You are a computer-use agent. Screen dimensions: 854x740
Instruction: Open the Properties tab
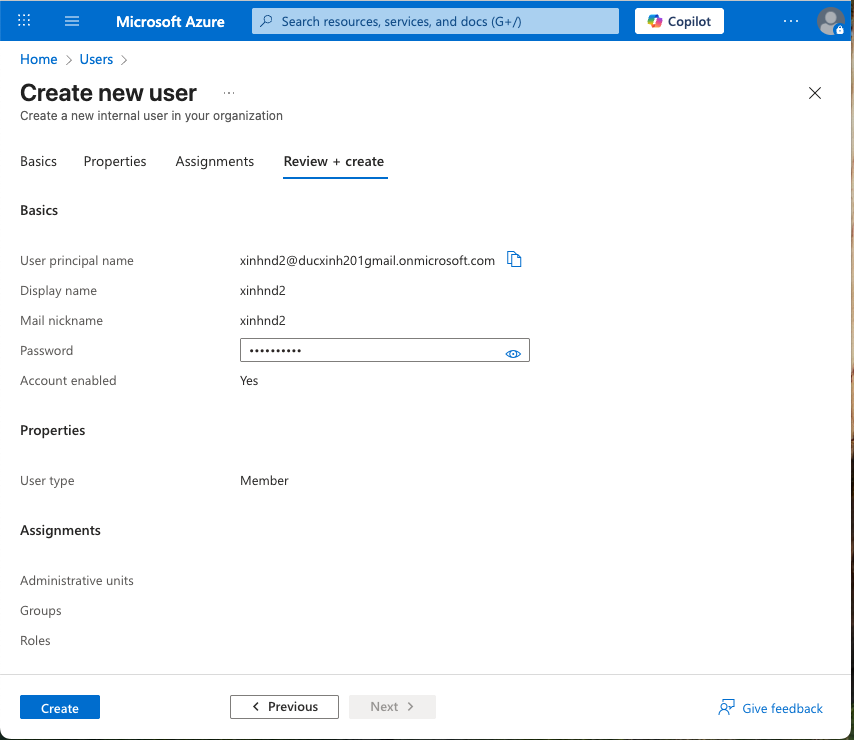click(114, 161)
